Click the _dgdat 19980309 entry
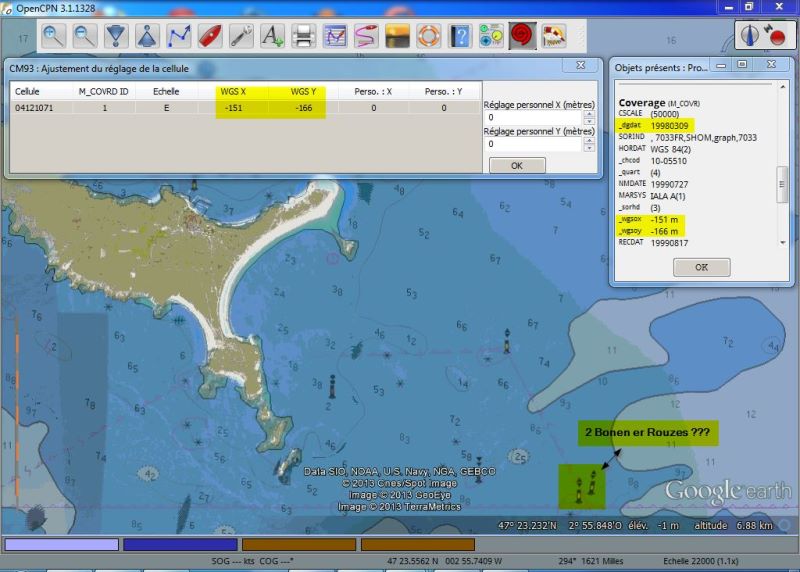Screen dimensions: 800x572 [654, 126]
